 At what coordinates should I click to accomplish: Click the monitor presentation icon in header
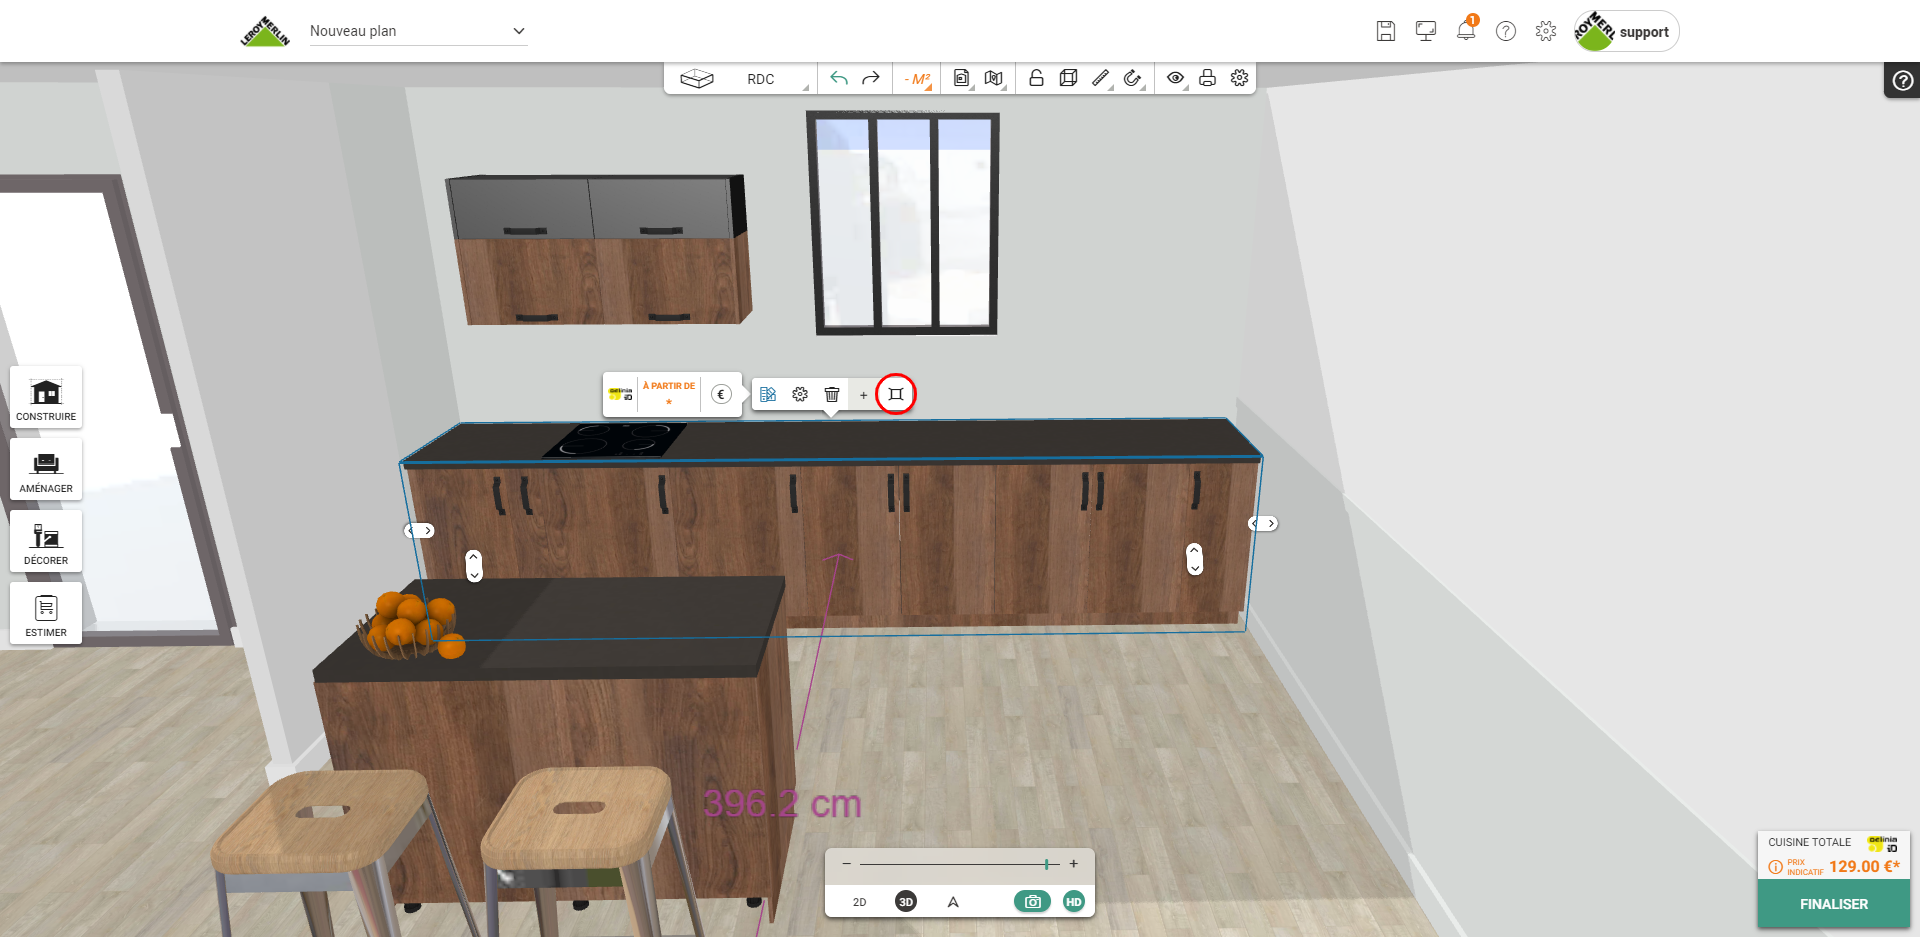1426,31
